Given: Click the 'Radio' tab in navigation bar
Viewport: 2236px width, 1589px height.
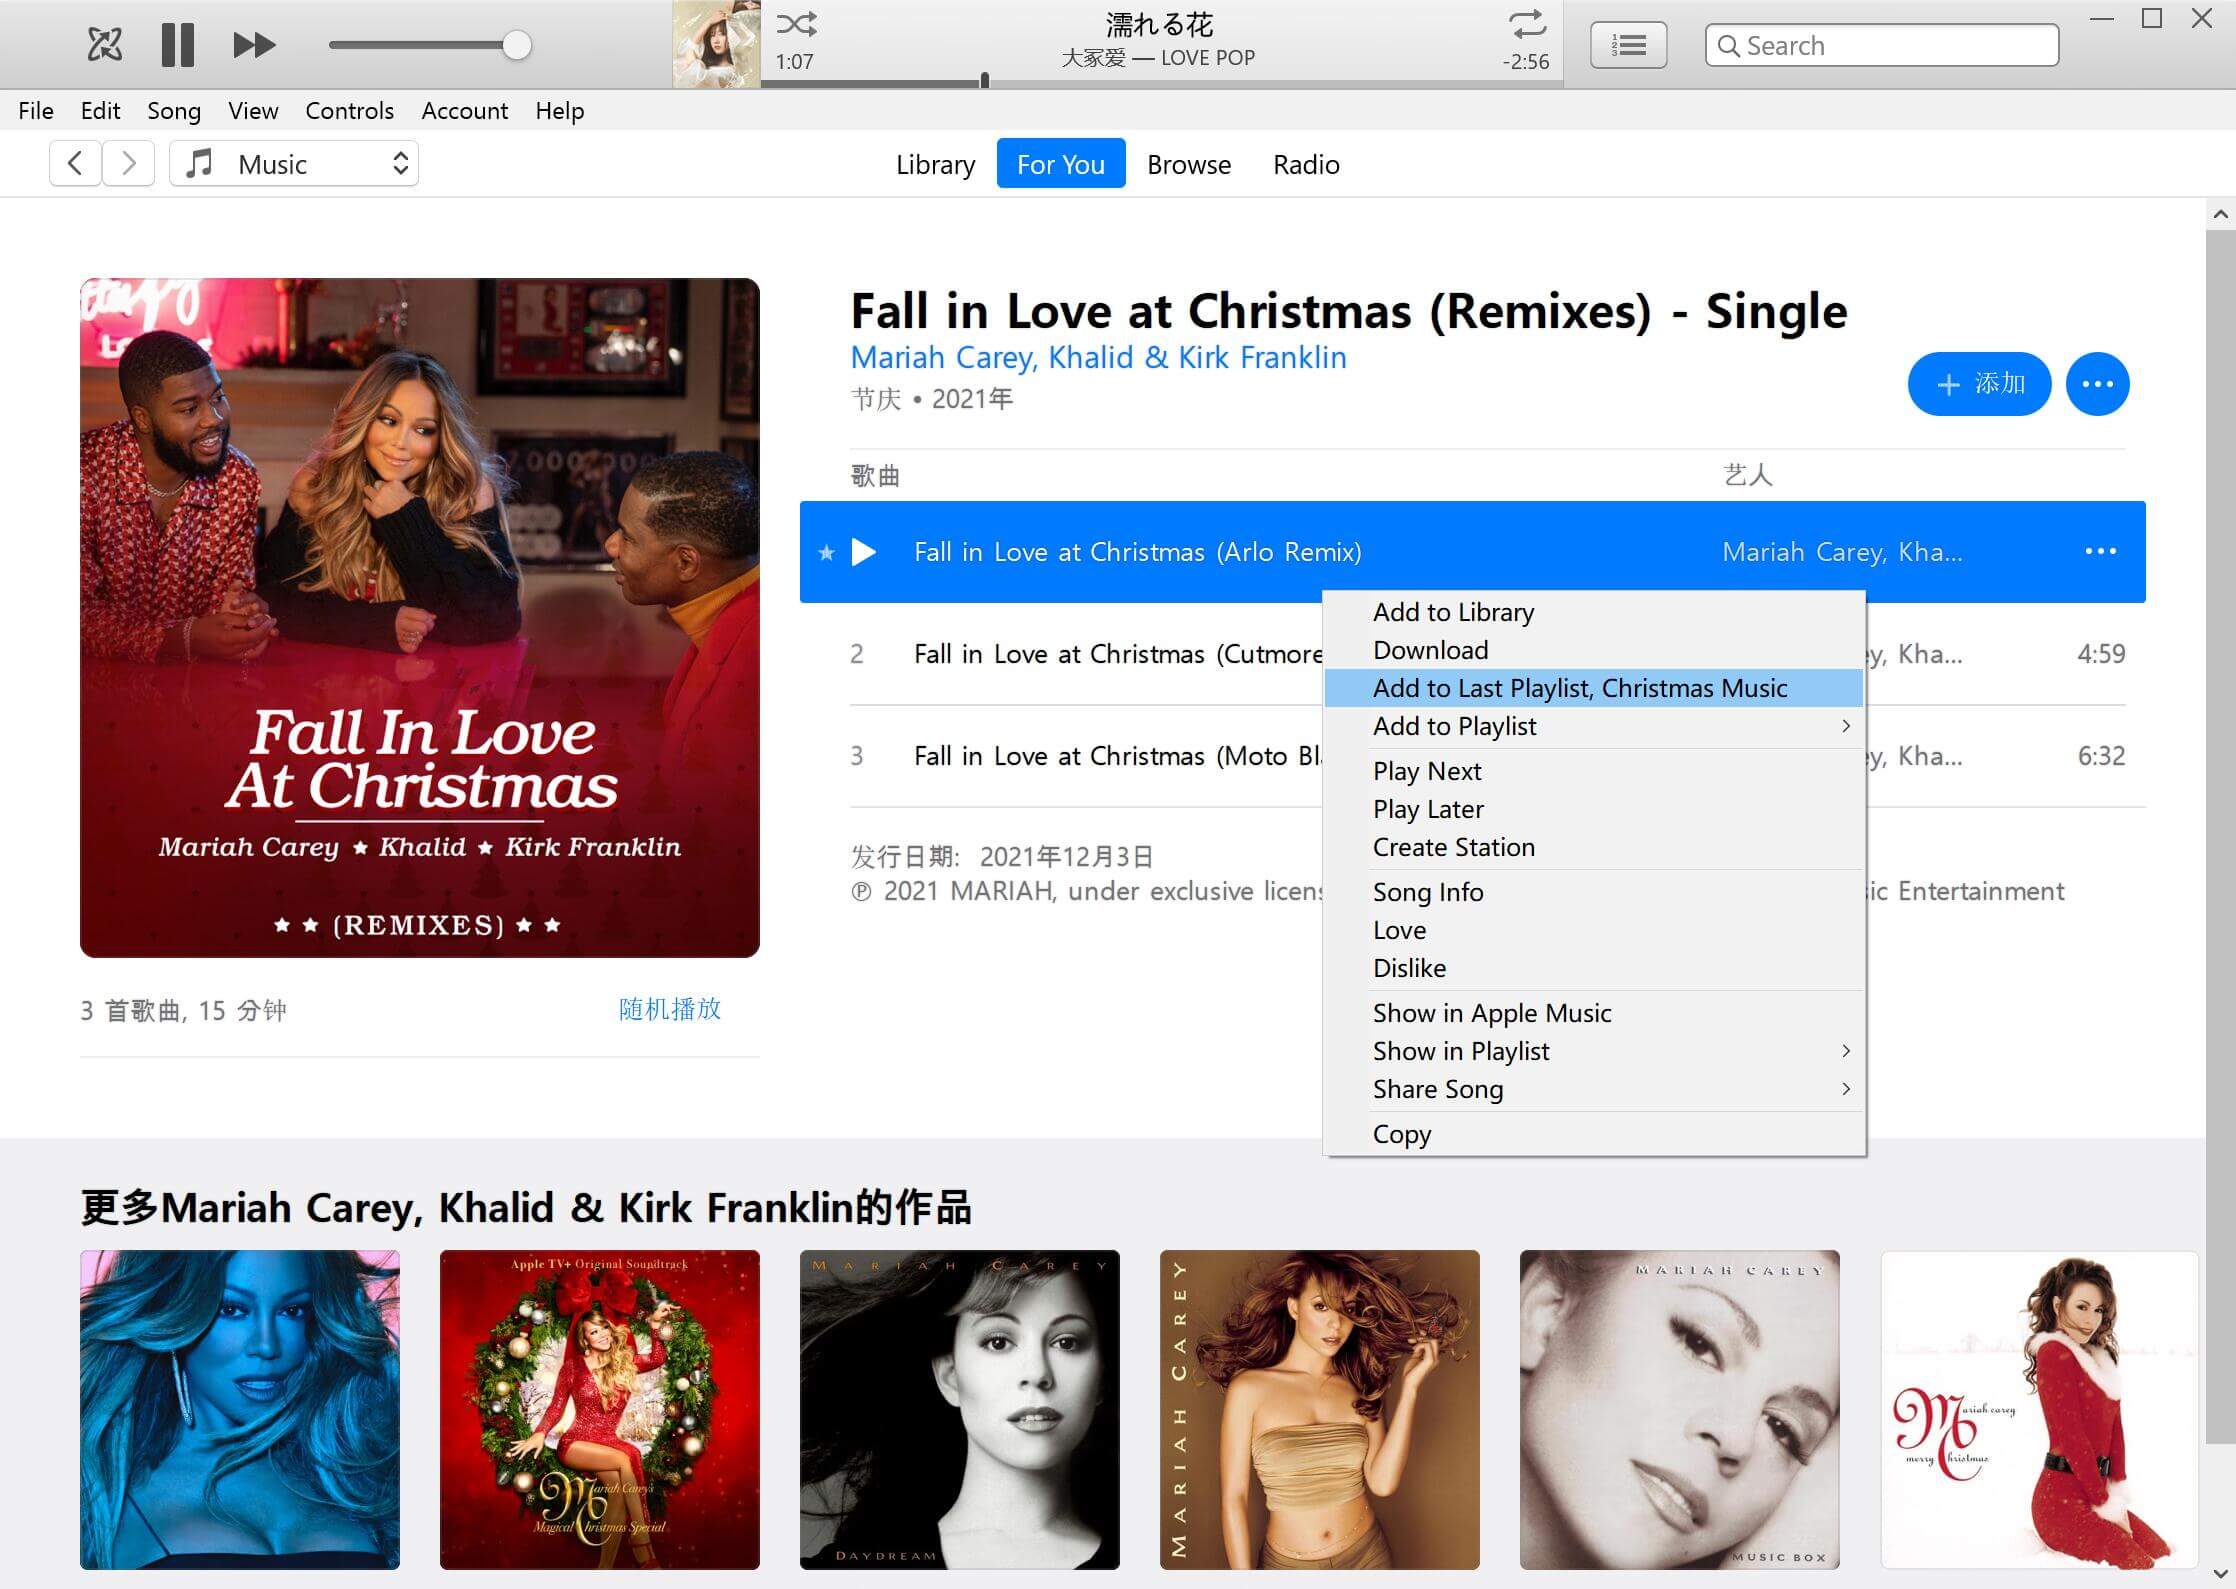Looking at the screenshot, I should coord(1305,163).
